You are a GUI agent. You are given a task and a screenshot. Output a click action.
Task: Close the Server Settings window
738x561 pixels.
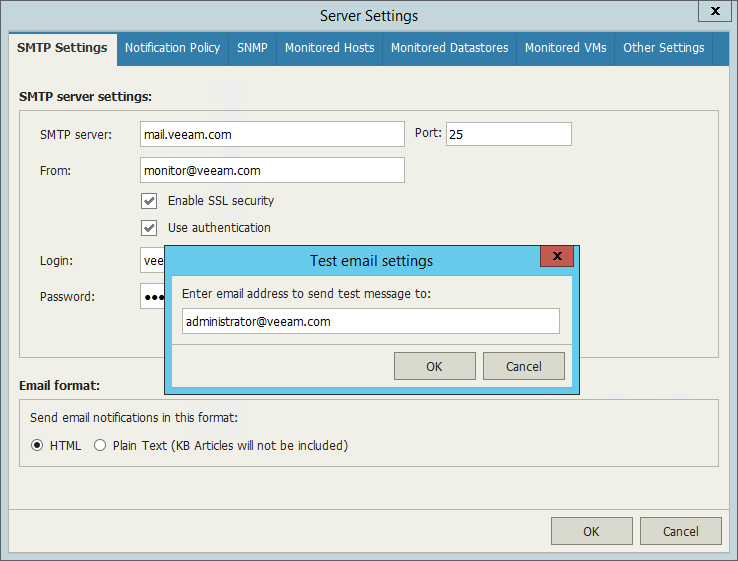click(x=713, y=12)
